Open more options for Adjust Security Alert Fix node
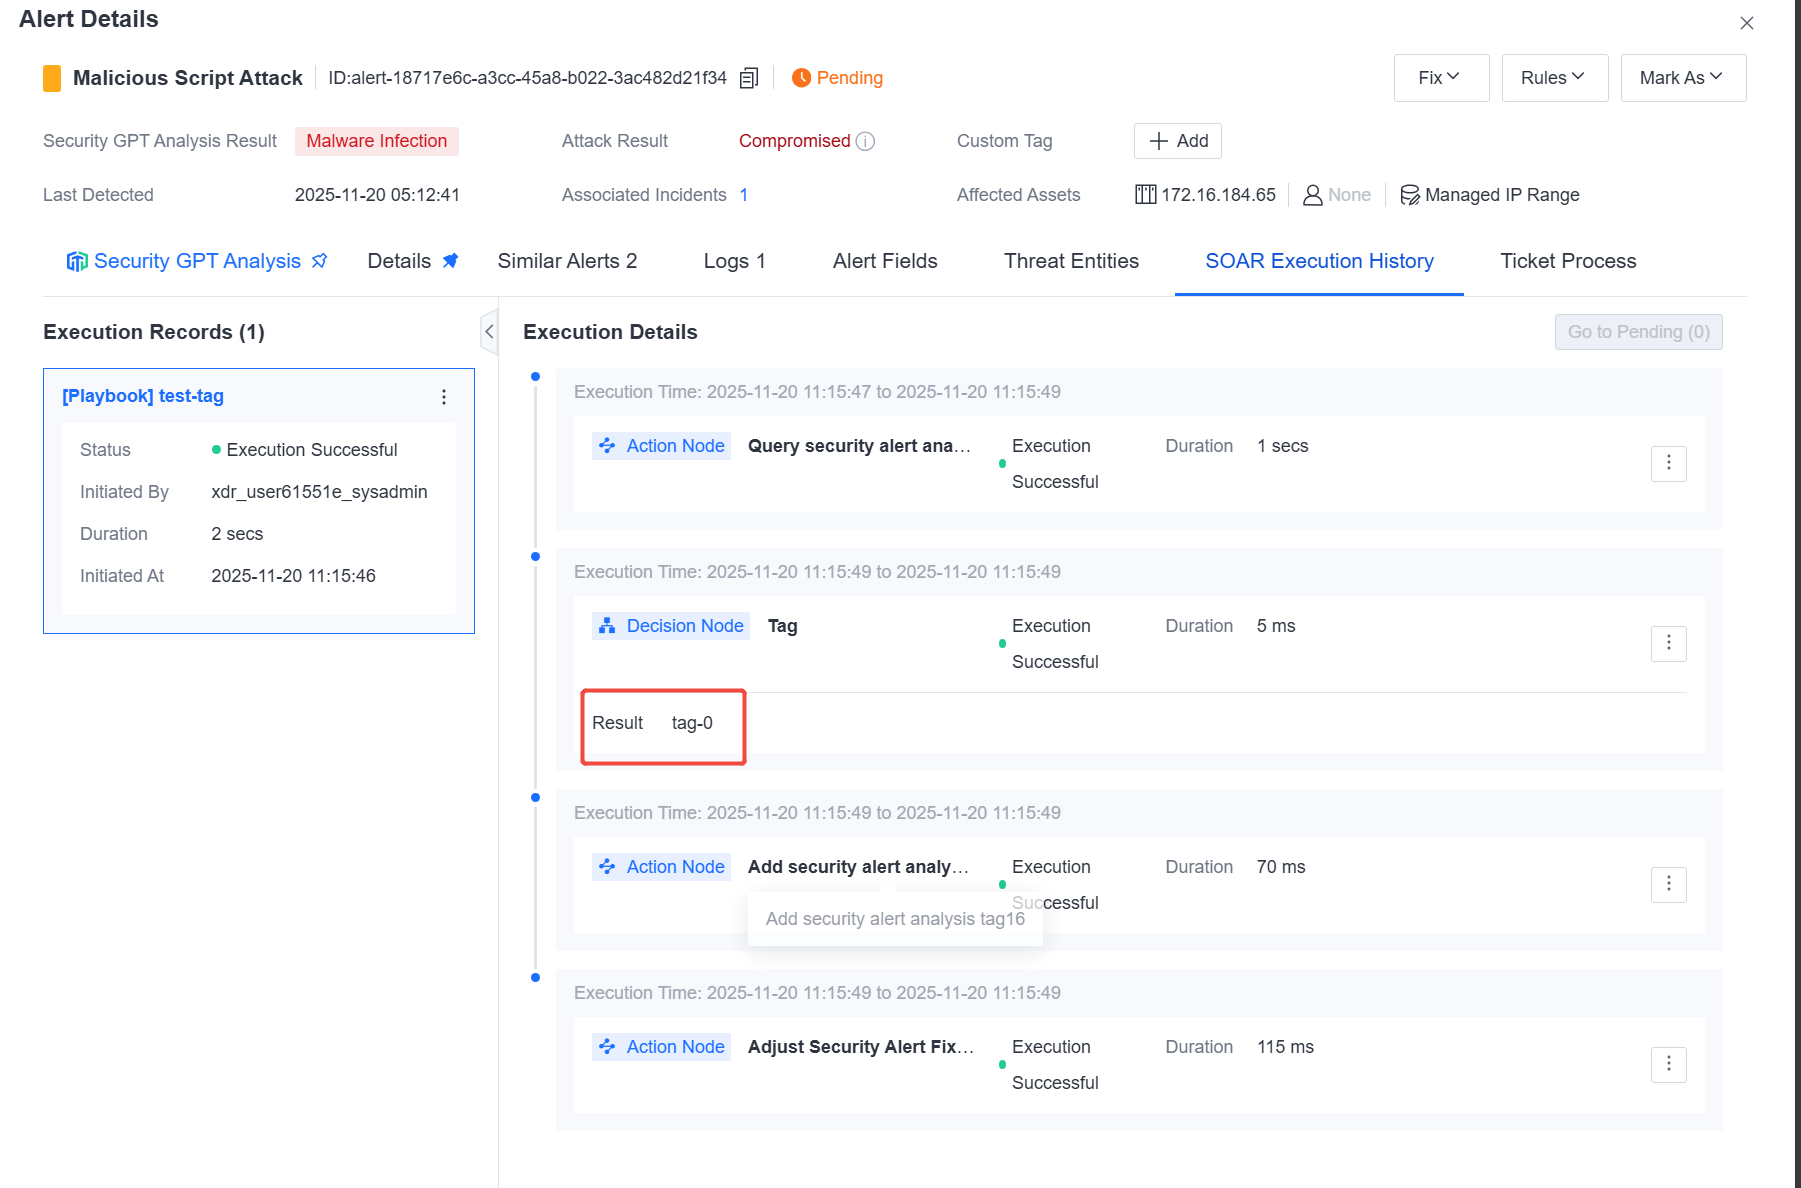 1668,1064
